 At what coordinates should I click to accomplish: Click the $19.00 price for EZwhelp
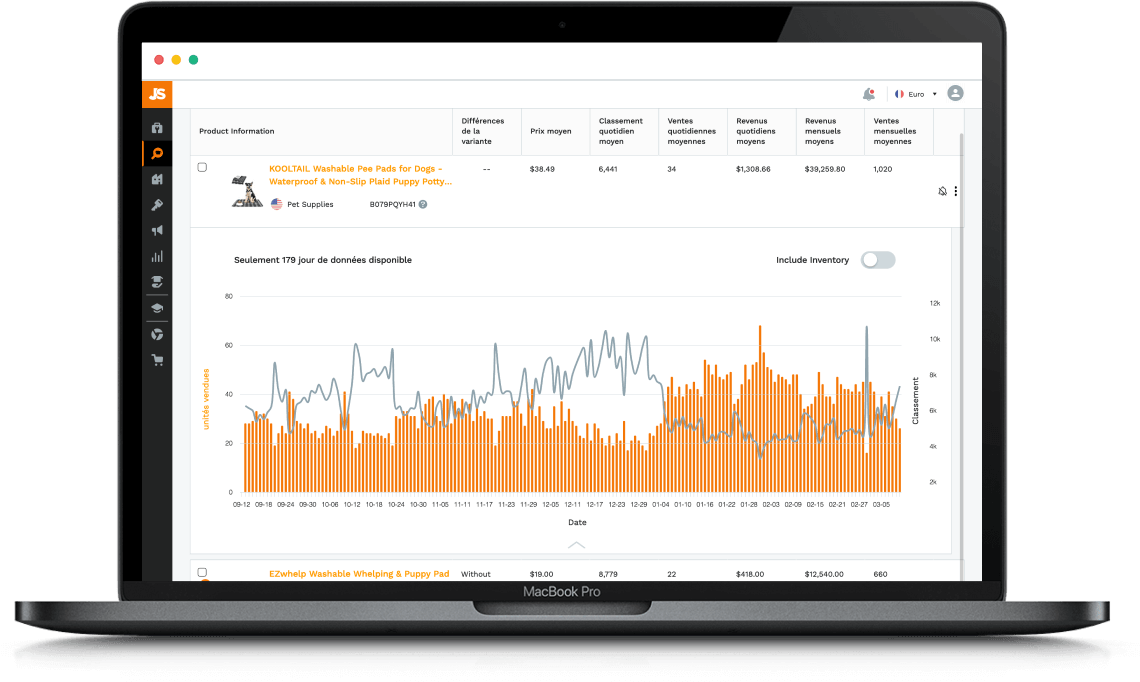coord(542,574)
